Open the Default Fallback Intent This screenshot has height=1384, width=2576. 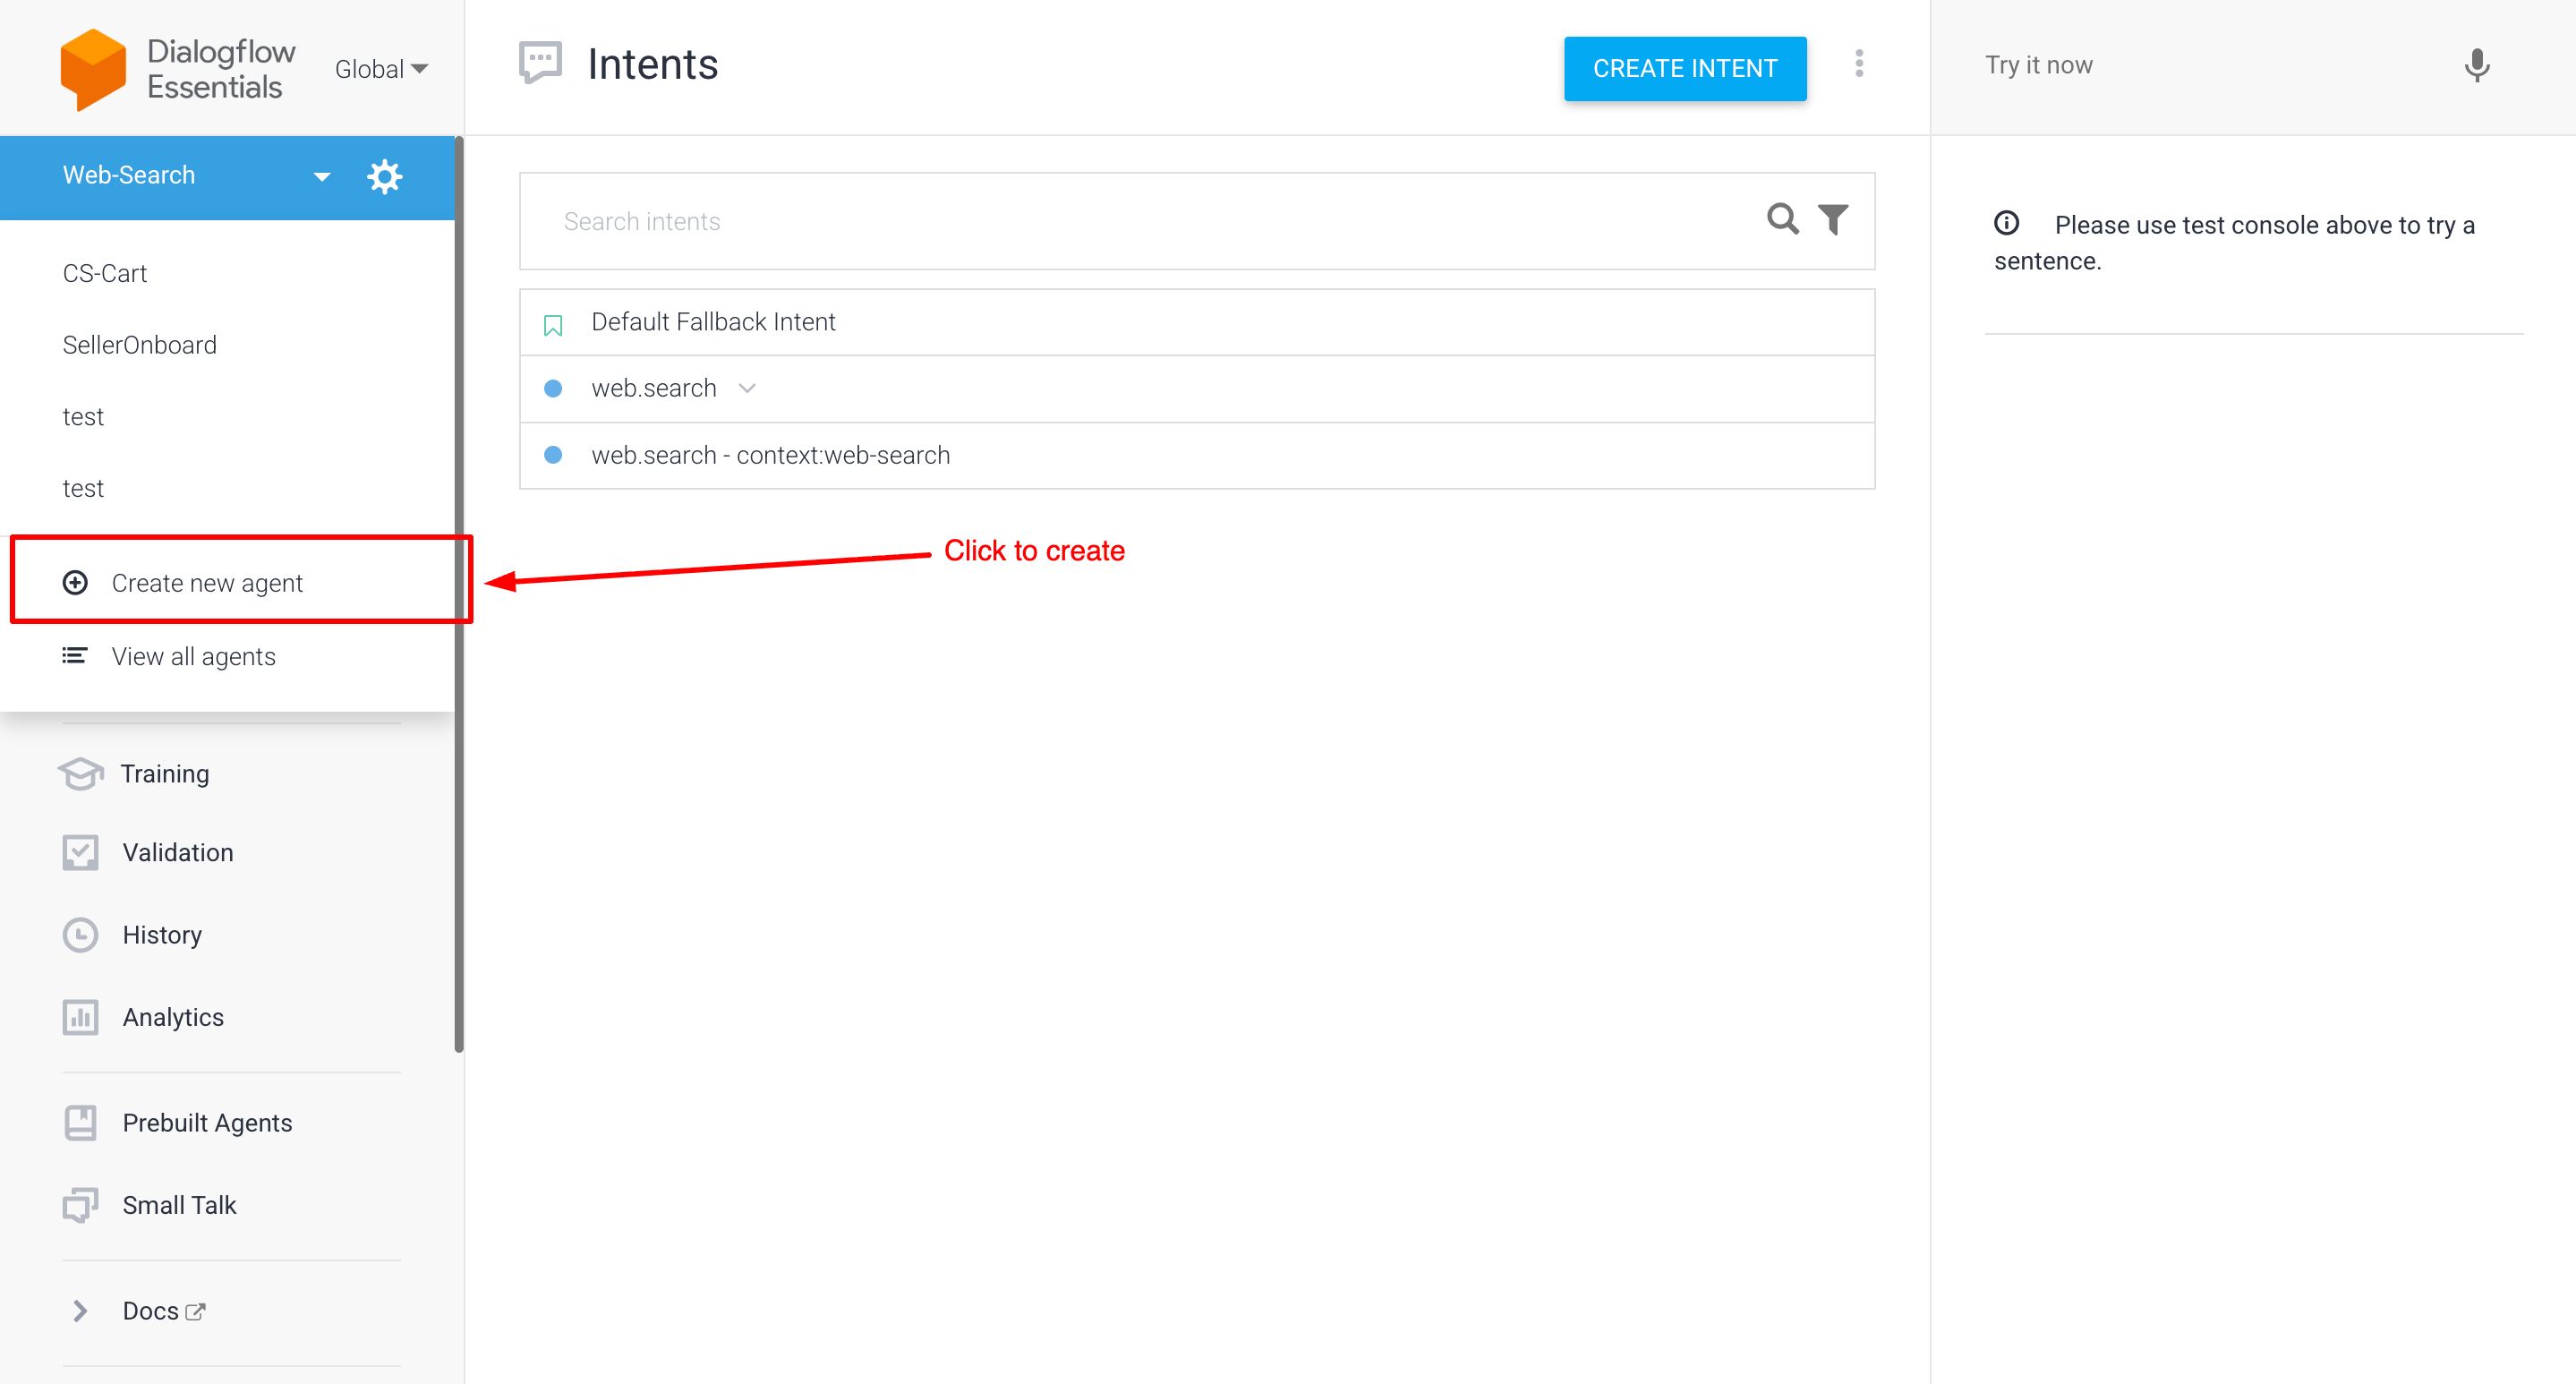click(x=713, y=322)
